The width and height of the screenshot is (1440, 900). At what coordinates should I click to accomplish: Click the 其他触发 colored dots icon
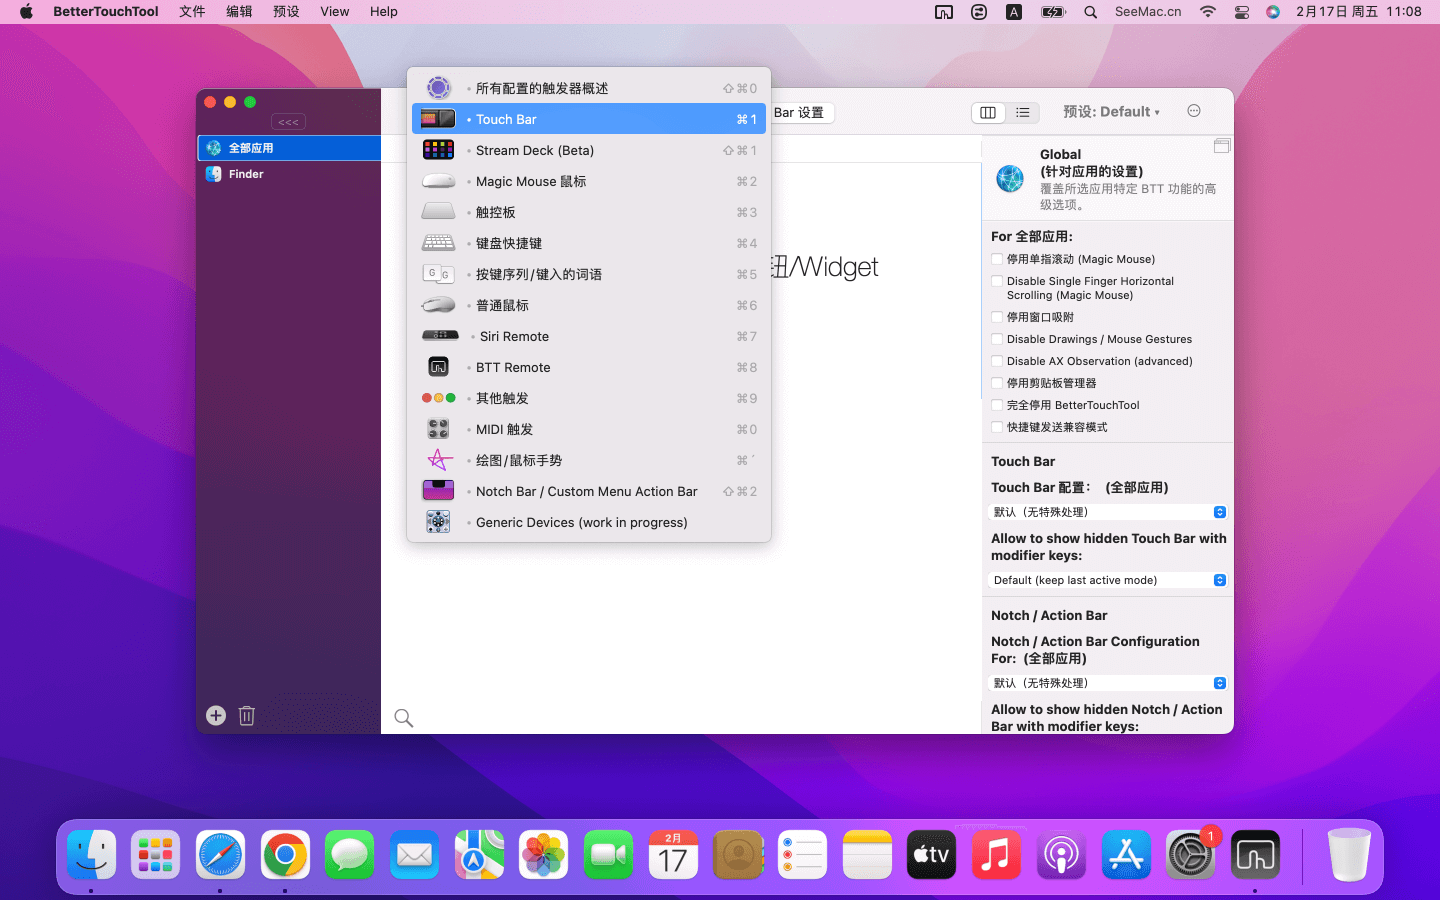(438, 398)
